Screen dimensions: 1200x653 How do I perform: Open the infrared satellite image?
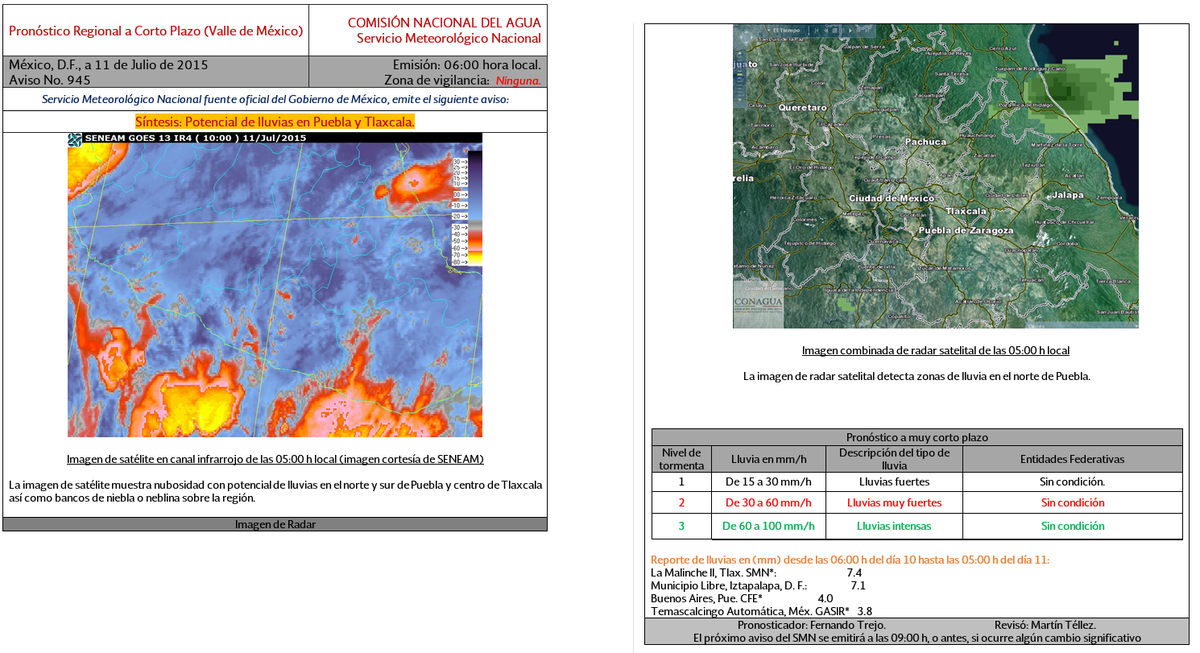[x=275, y=285]
